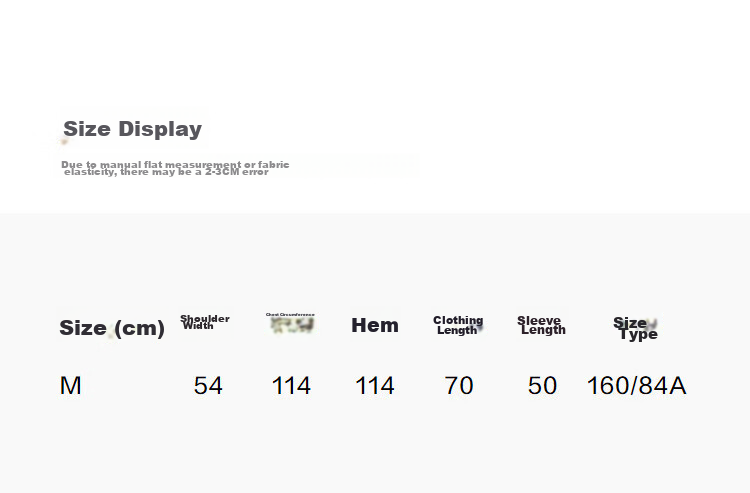750x493 pixels.
Task: Click the sleeve length value 50
Action: point(542,385)
